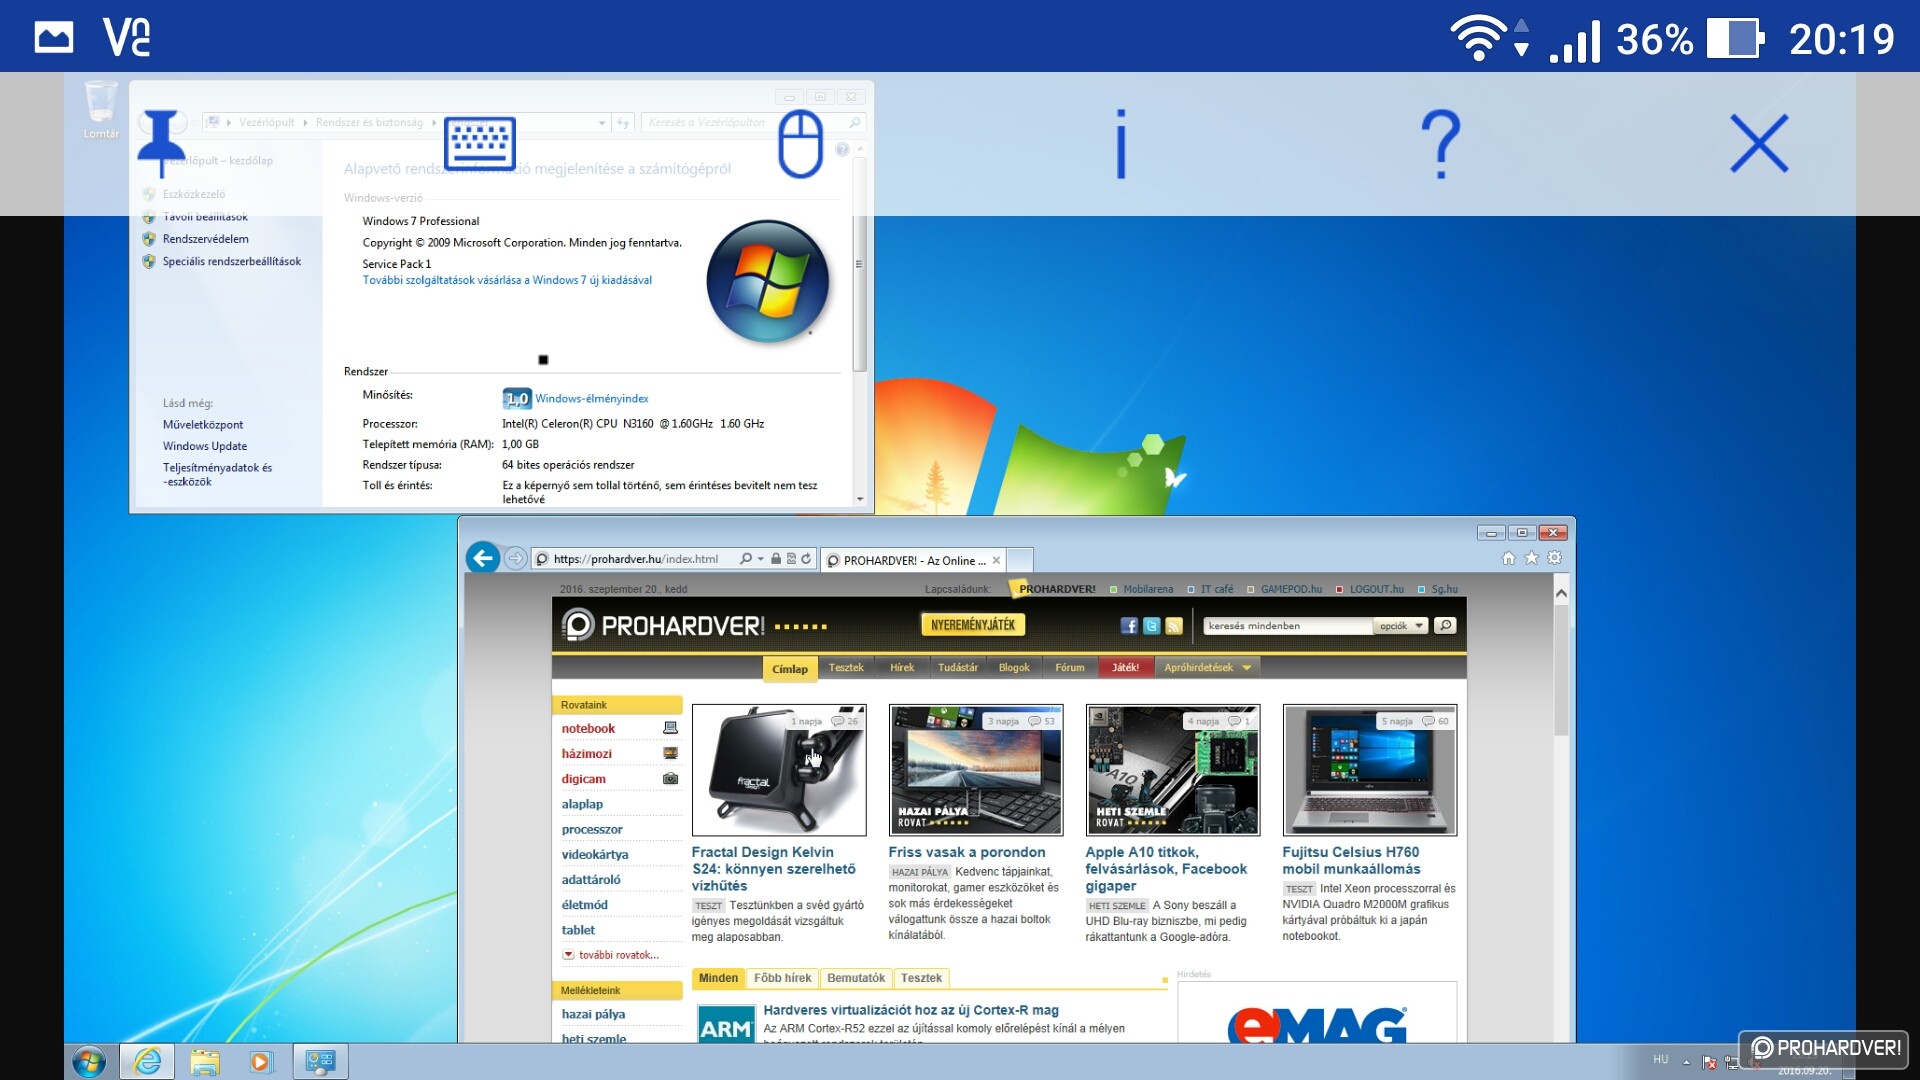Click the security lock icon in address bar
The height and width of the screenshot is (1080, 1920).
click(x=775, y=559)
